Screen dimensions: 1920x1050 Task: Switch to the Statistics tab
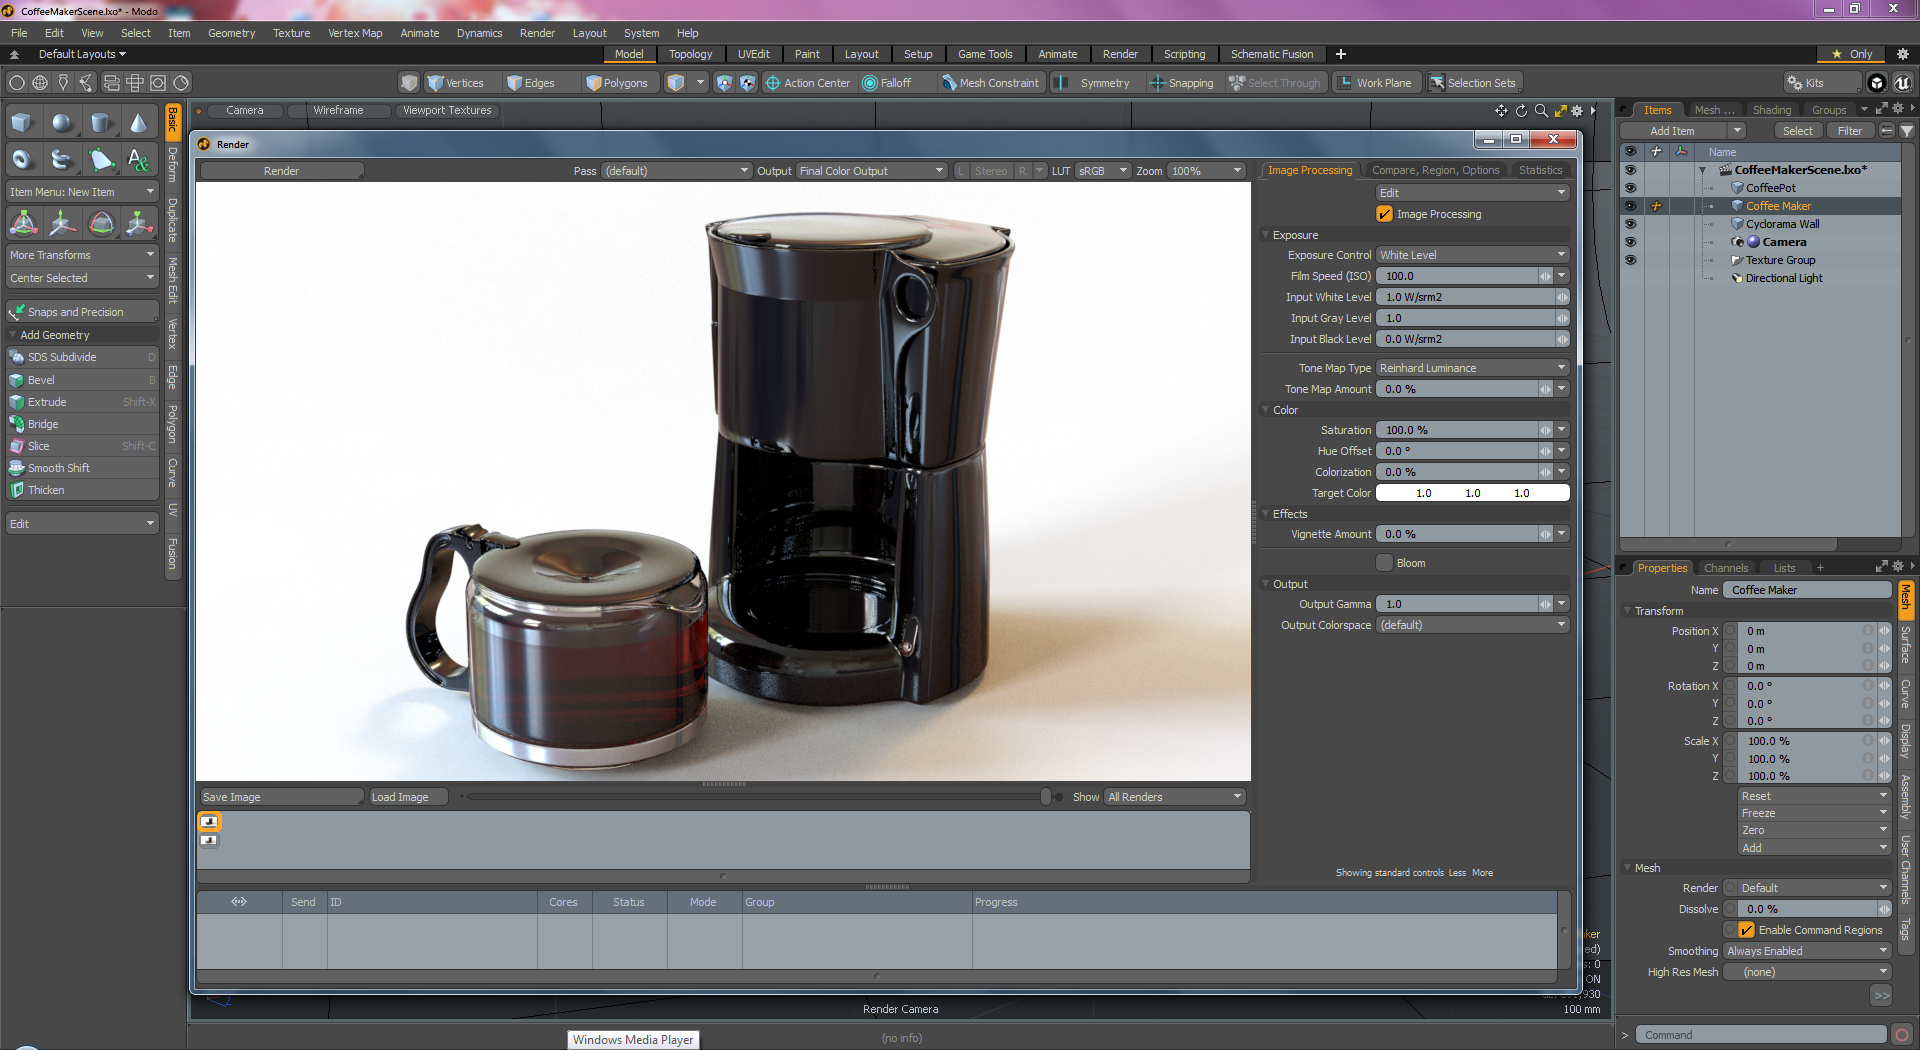pyautogui.click(x=1540, y=170)
